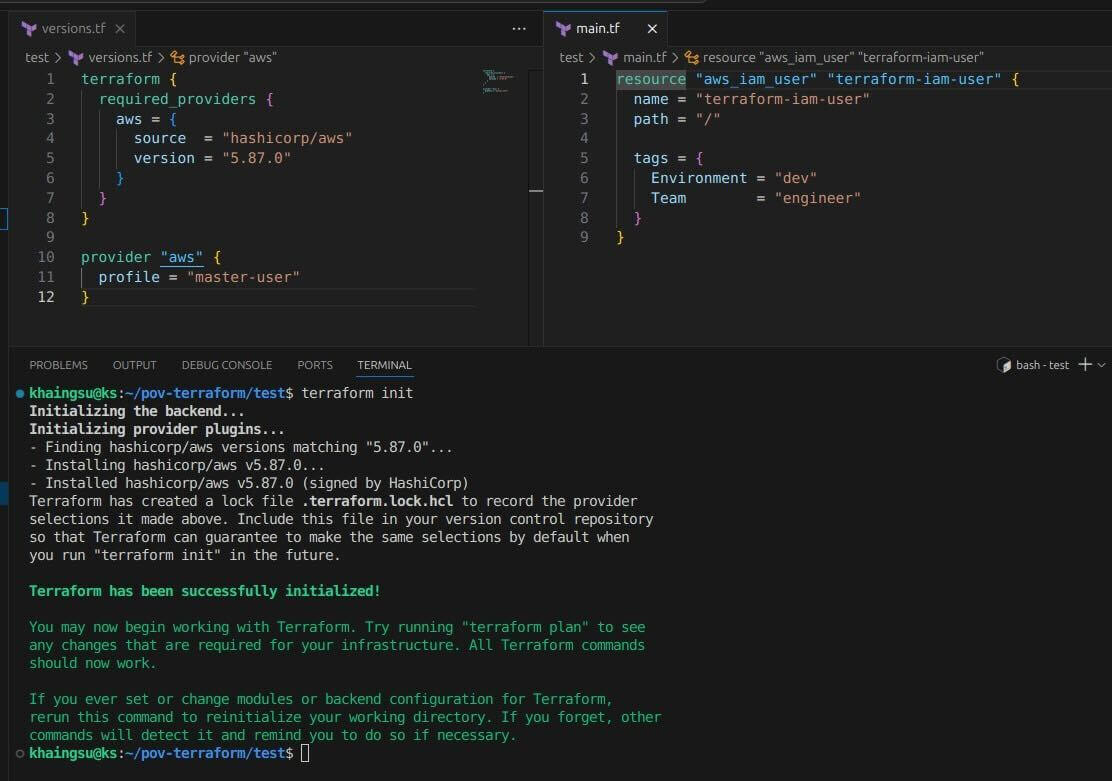Click the underlined "aws" provider name
Image resolution: width=1112 pixels, height=781 pixels.
click(182, 257)
